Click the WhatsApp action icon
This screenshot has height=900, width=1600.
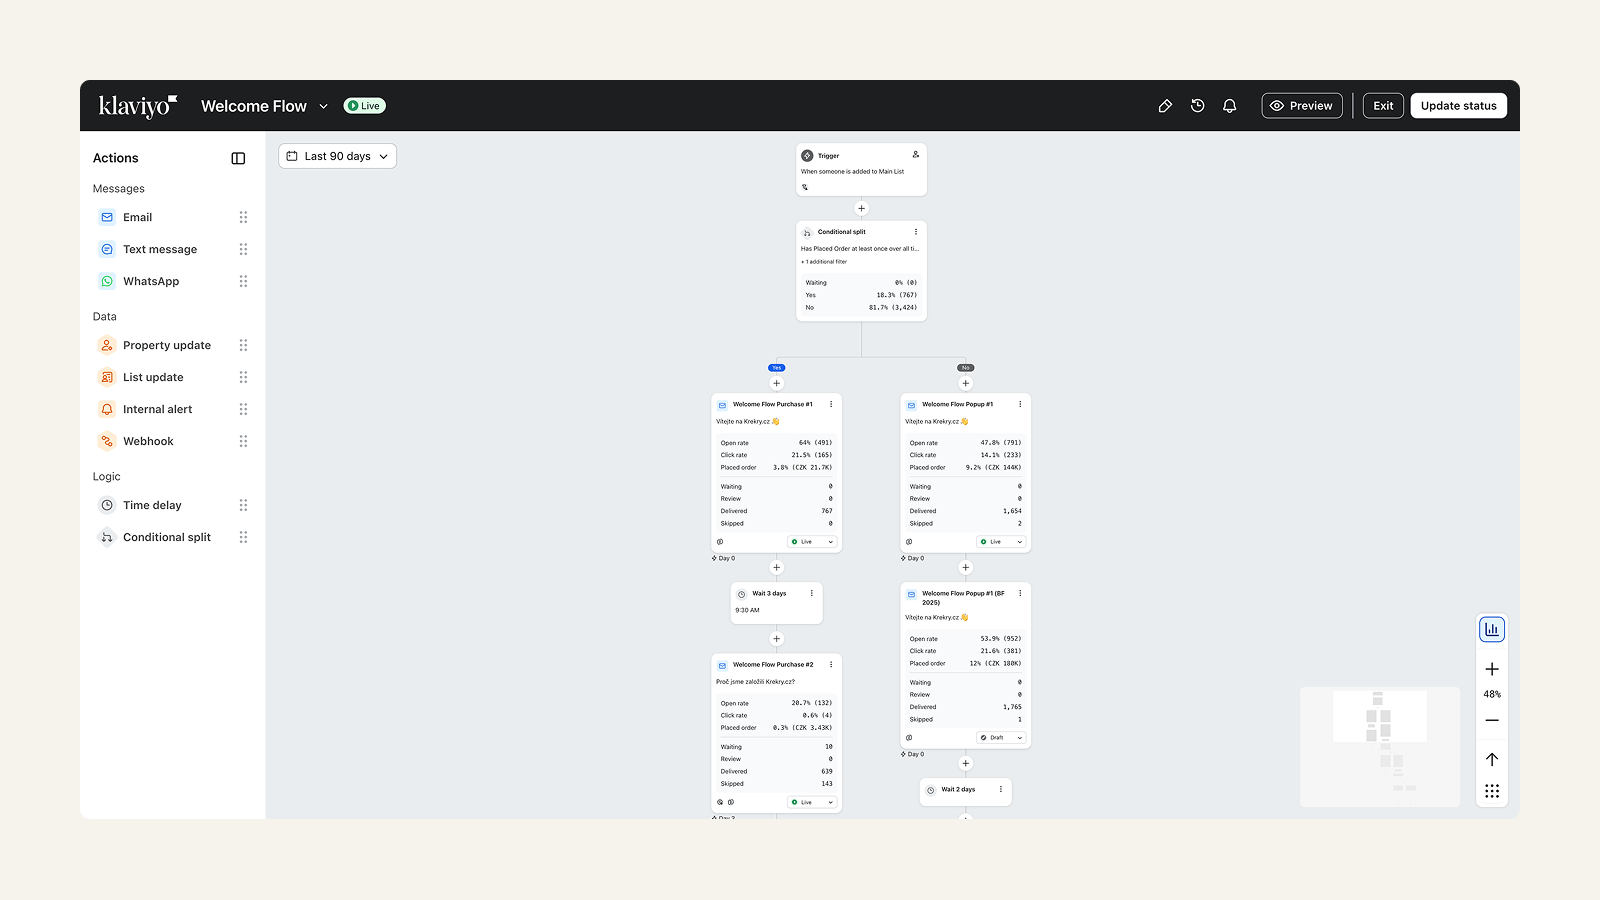click(x=107, y=281)
